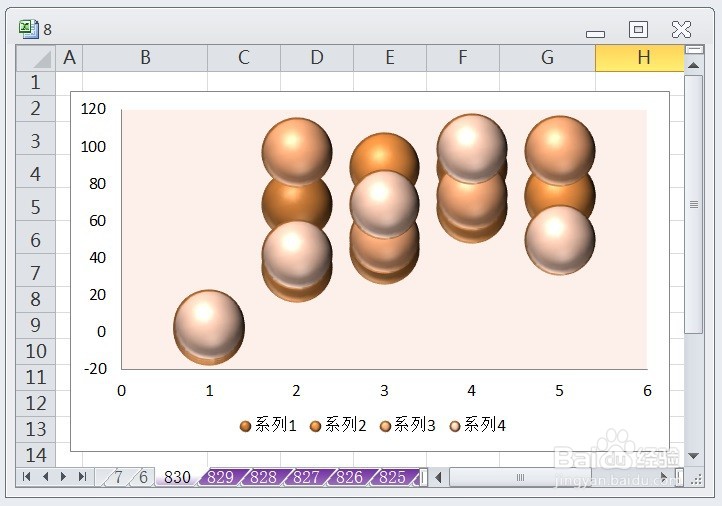Go to last sheet navigation arrow

(x=82, y=477)
